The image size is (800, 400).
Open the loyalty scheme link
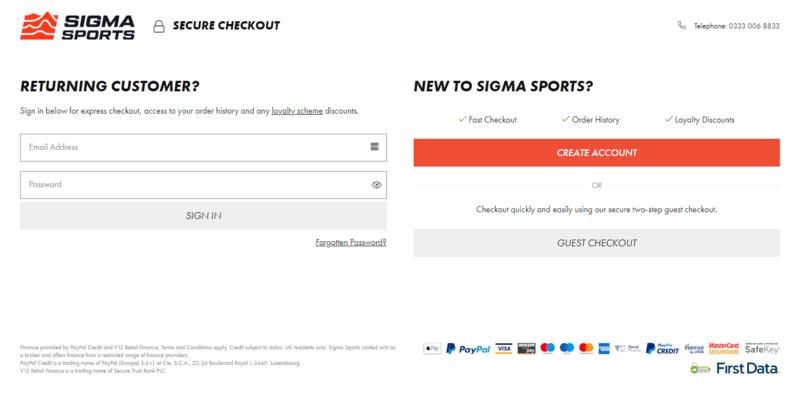(x=297, y=111)
